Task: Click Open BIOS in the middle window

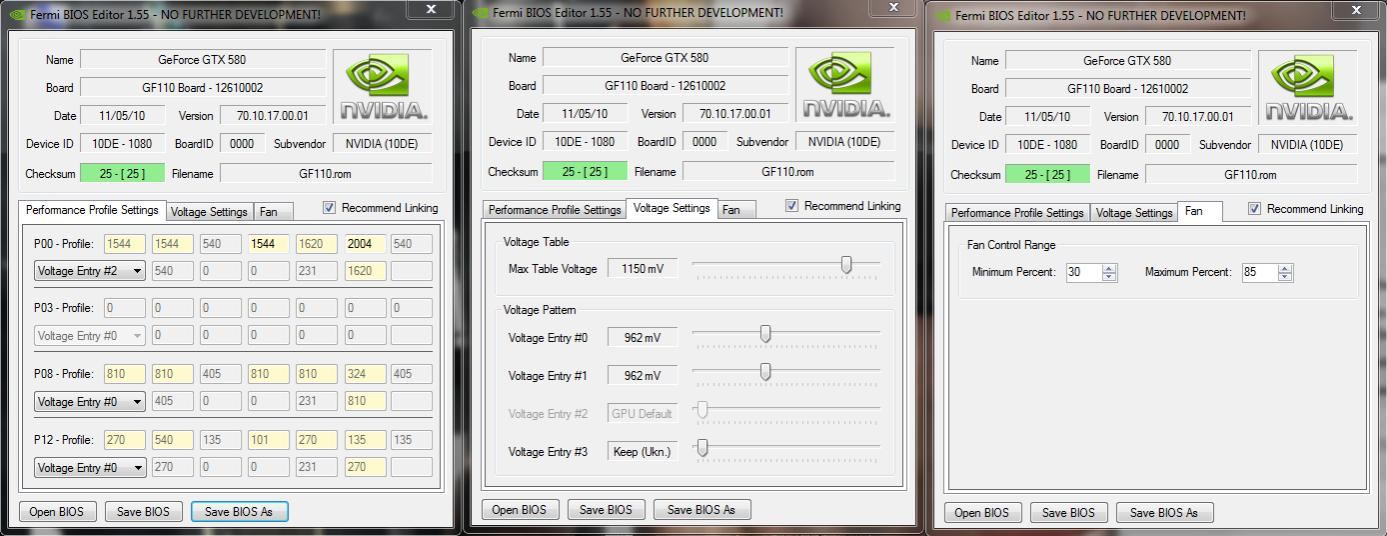Action: 520,509
